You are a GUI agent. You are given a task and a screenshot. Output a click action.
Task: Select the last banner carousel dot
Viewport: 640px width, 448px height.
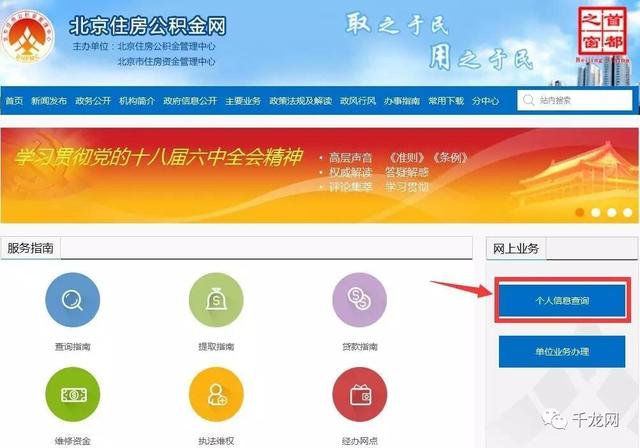[627, 212]
